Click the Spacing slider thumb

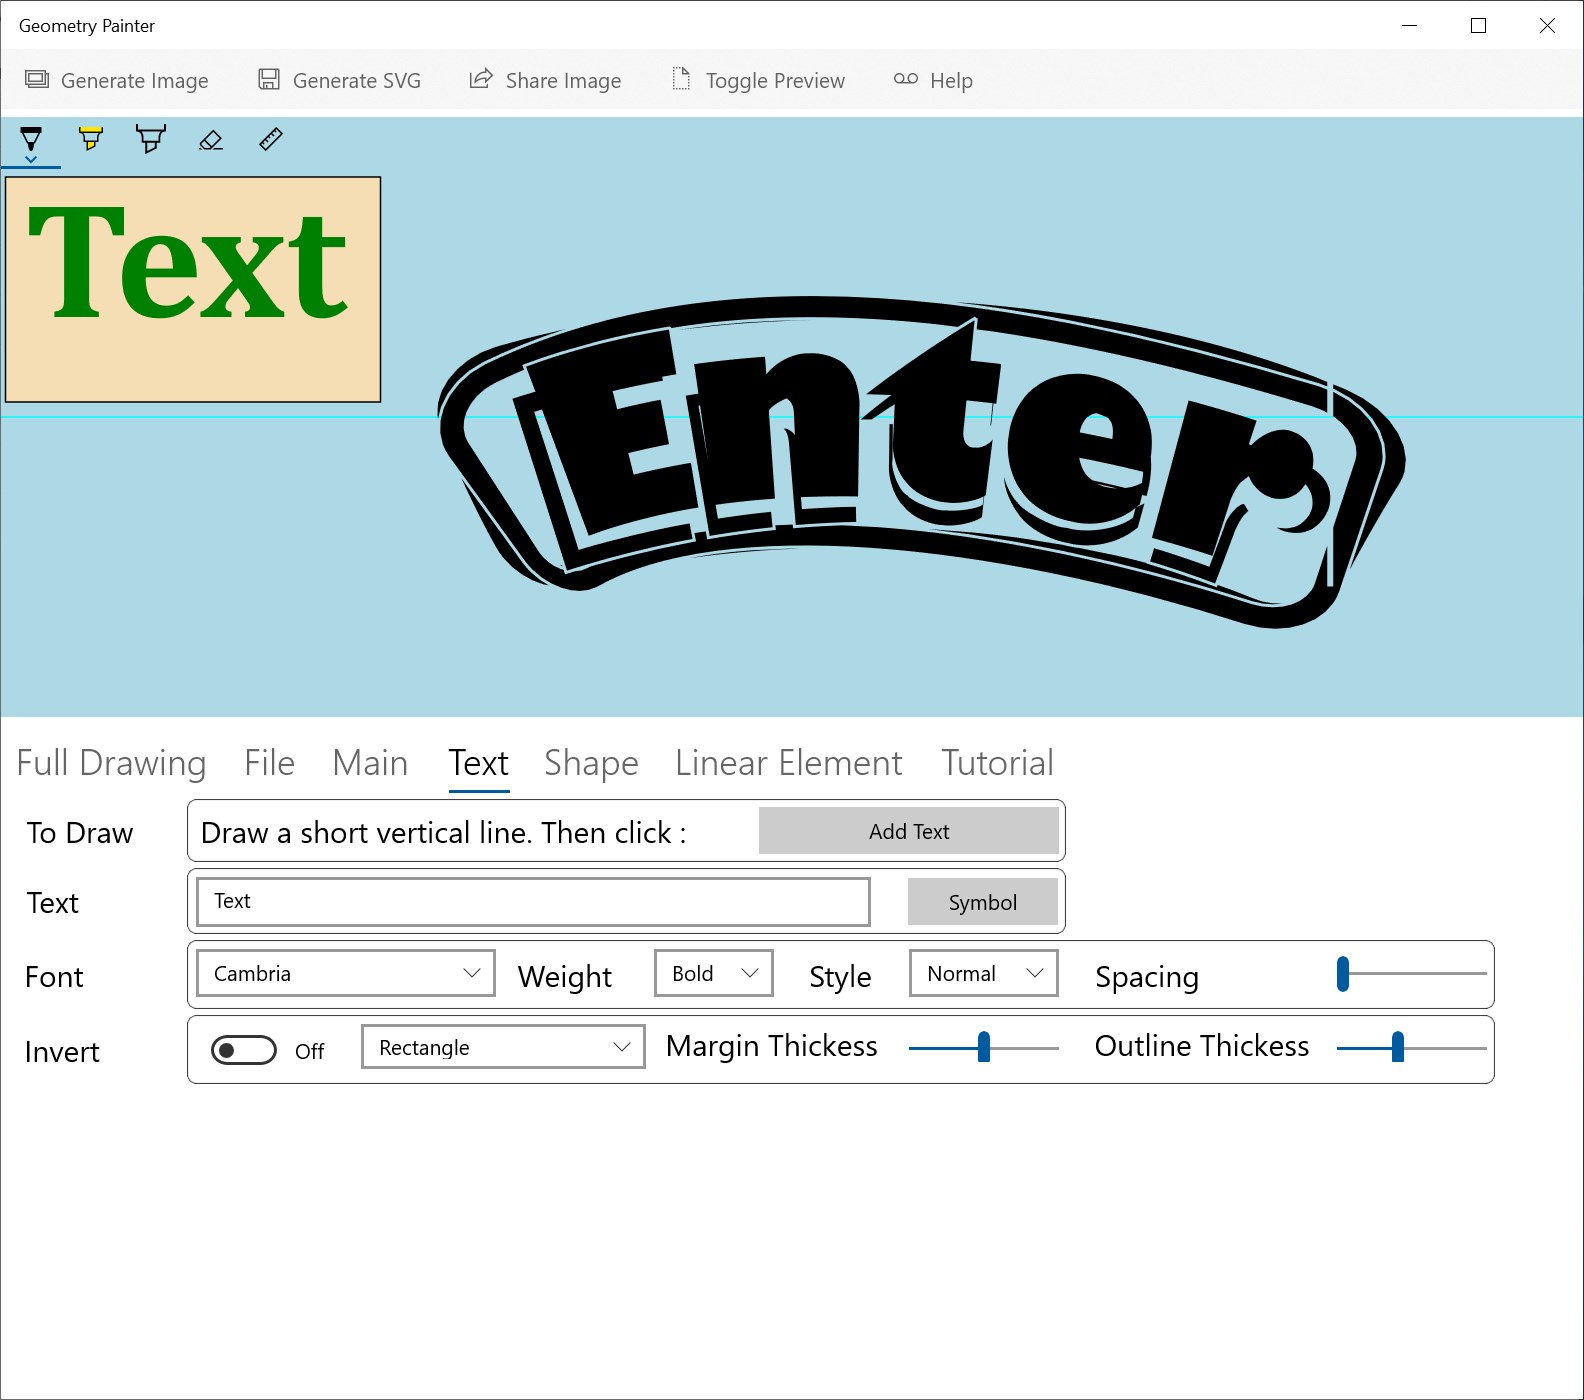1343,973
